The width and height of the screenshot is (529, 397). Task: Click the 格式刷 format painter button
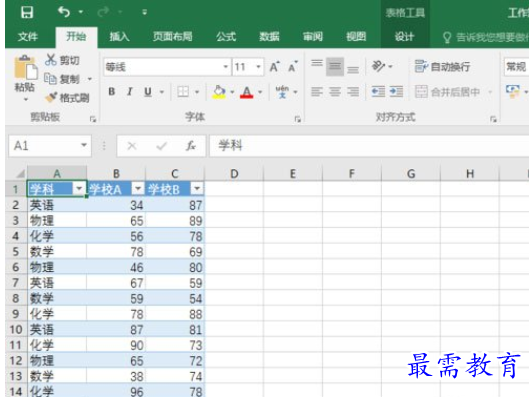click(67, 98)
